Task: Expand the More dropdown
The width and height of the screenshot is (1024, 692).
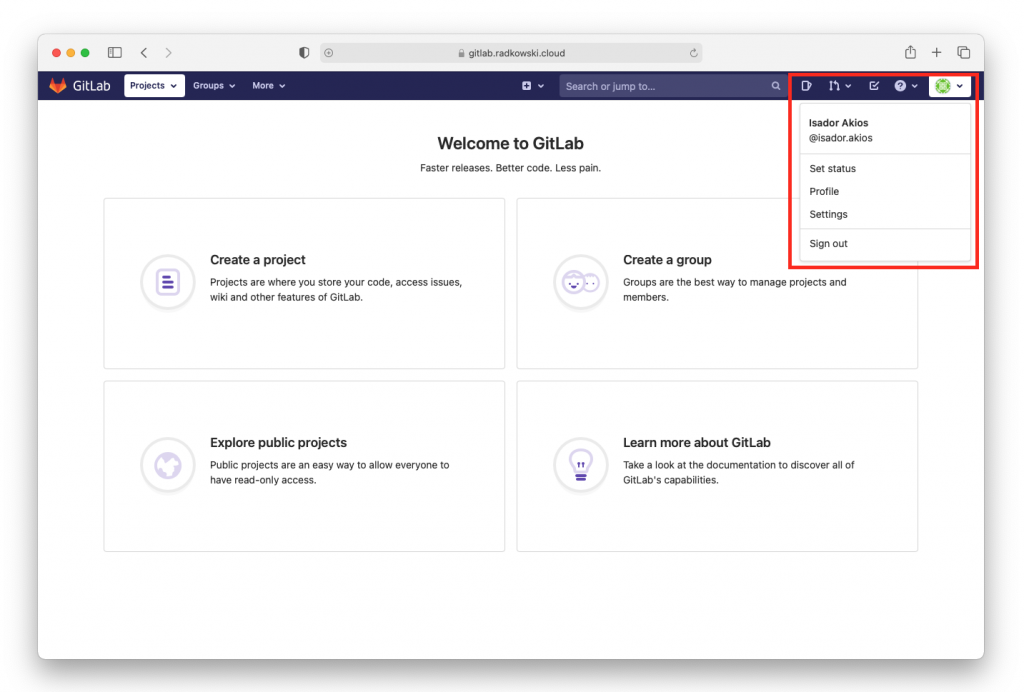Action: 268,86
